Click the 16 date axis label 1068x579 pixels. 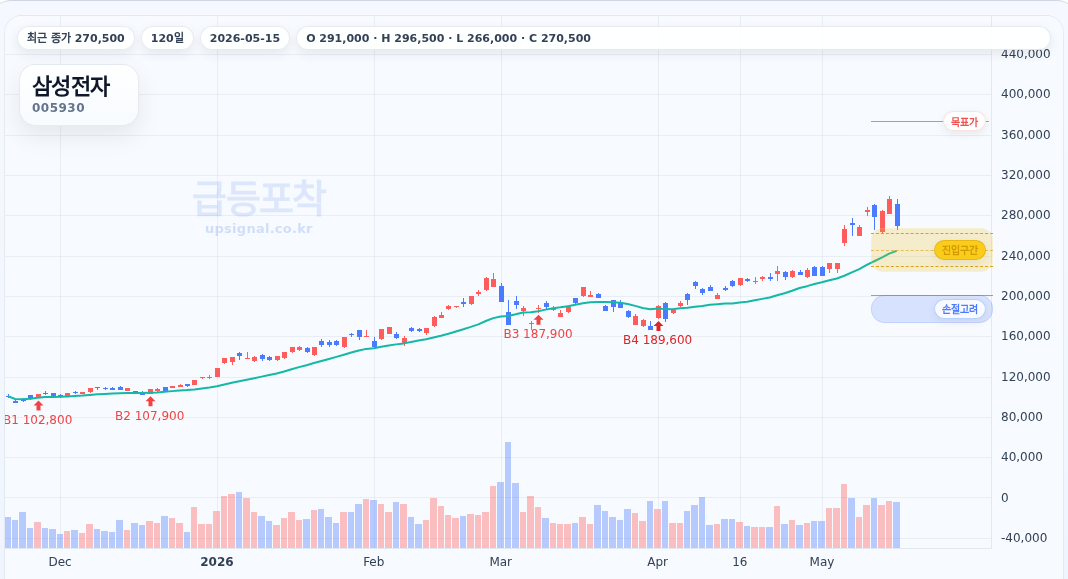click(740, 562)
